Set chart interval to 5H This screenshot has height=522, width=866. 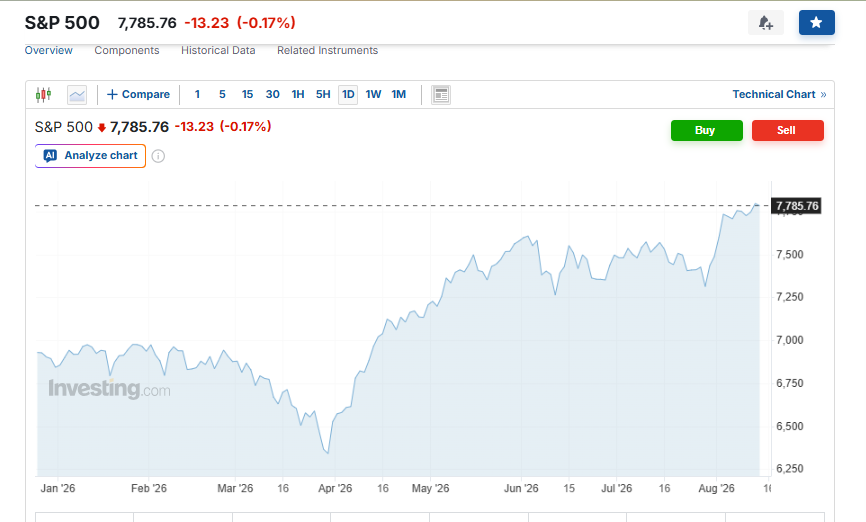coord(323,94)
